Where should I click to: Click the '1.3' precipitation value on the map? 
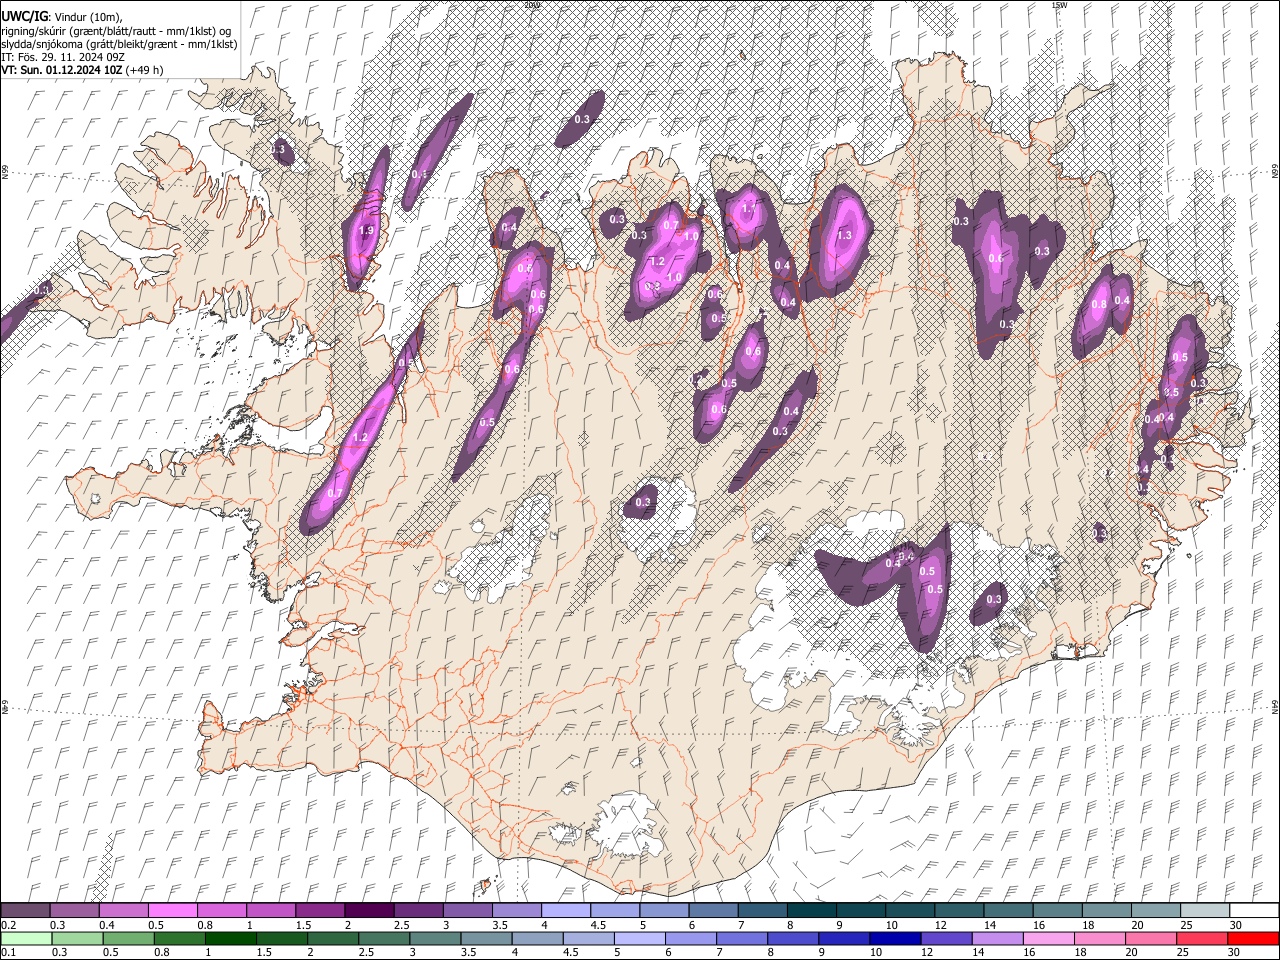[x=844, y=236]
